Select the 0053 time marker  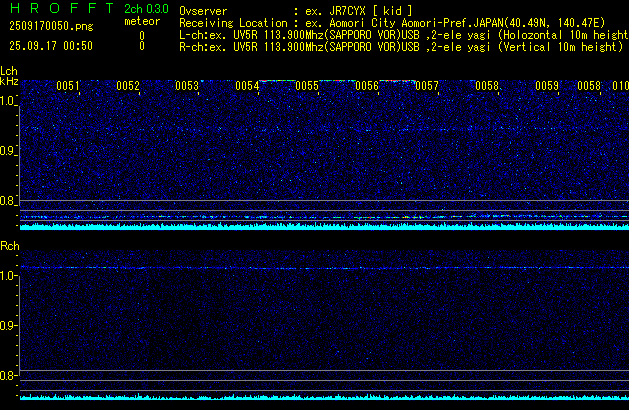(x=187, y=86)
